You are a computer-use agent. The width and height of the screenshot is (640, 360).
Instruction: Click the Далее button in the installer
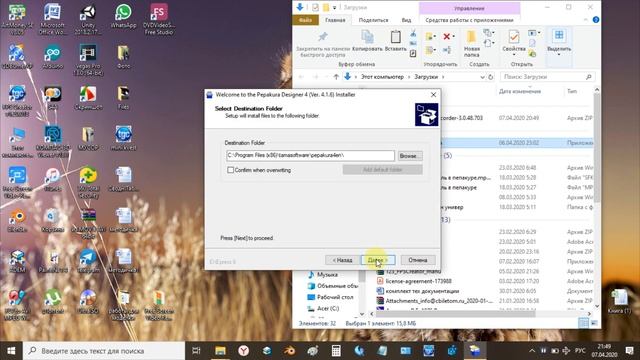[378, 260]
